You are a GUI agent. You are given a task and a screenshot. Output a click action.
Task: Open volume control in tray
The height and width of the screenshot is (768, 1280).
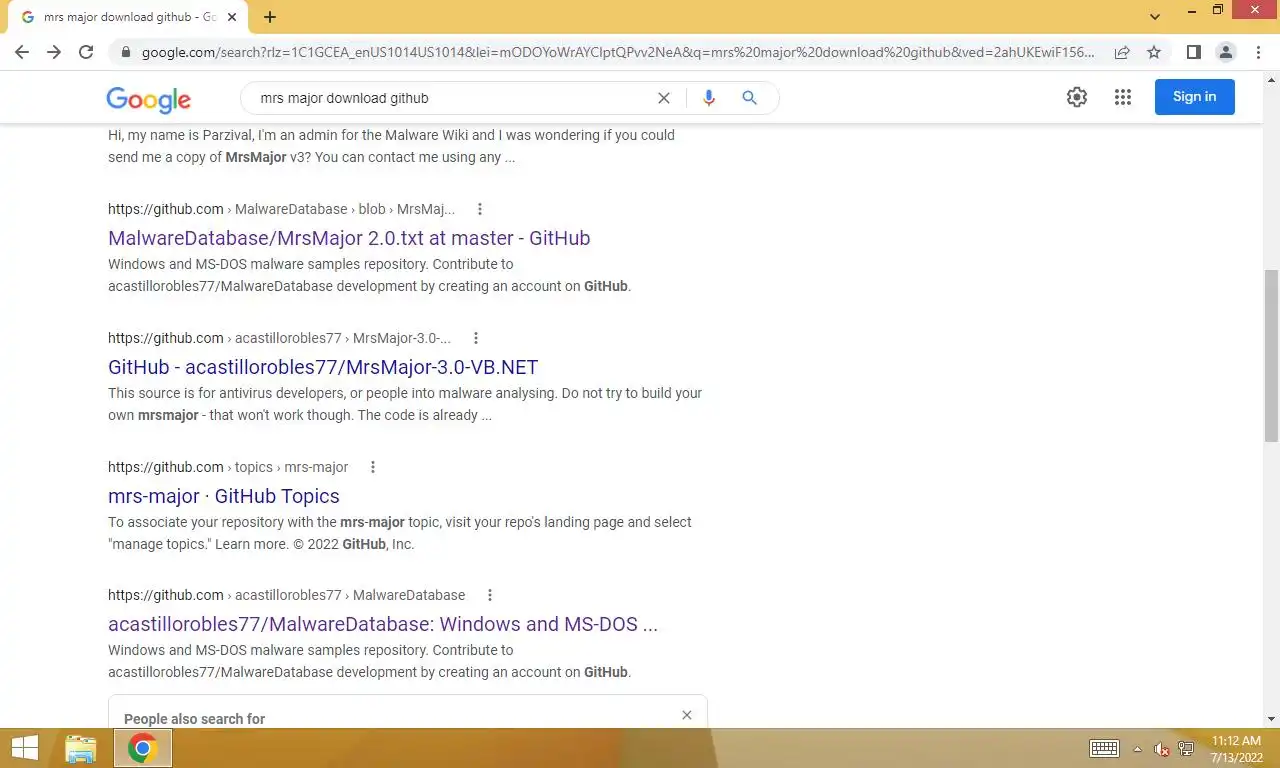(x=1162, y=749)
